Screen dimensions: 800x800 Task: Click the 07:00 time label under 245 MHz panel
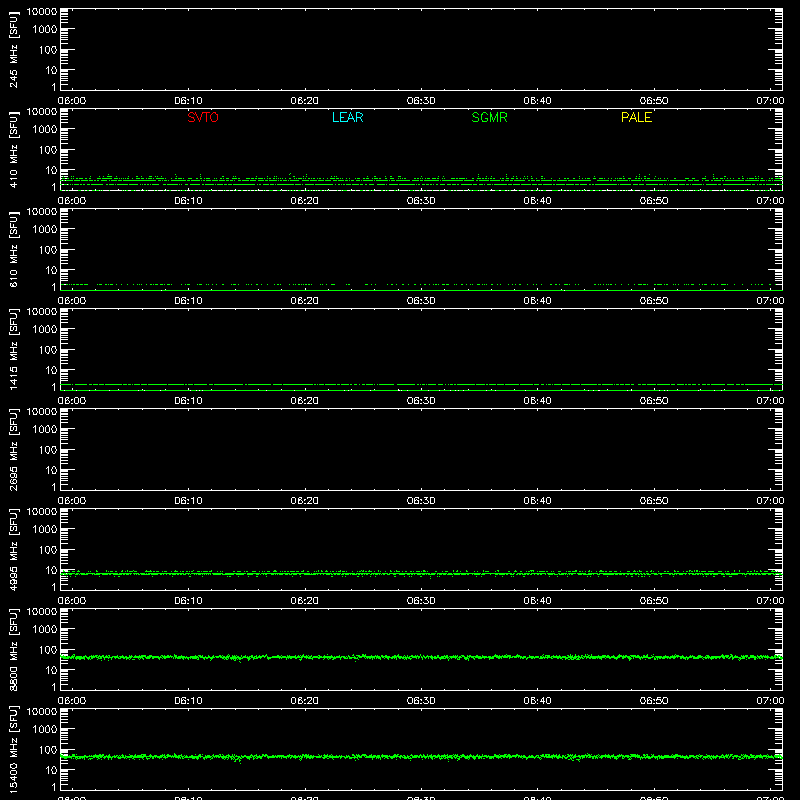click(x=770, y=101)
